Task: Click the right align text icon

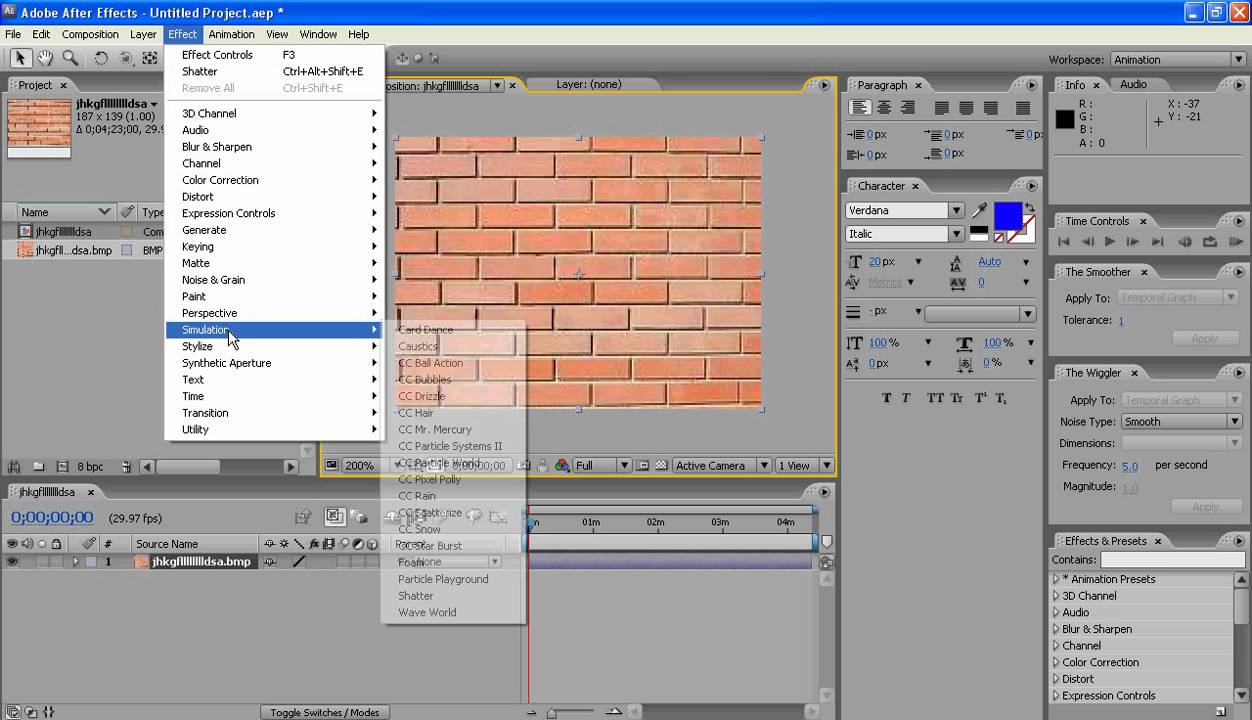Action: pyautogui.click(x=907, y=108)
